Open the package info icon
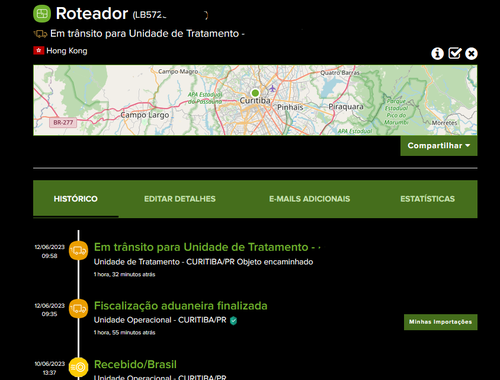This screenshot has width=500, height=380. click(x=437, y=53)
